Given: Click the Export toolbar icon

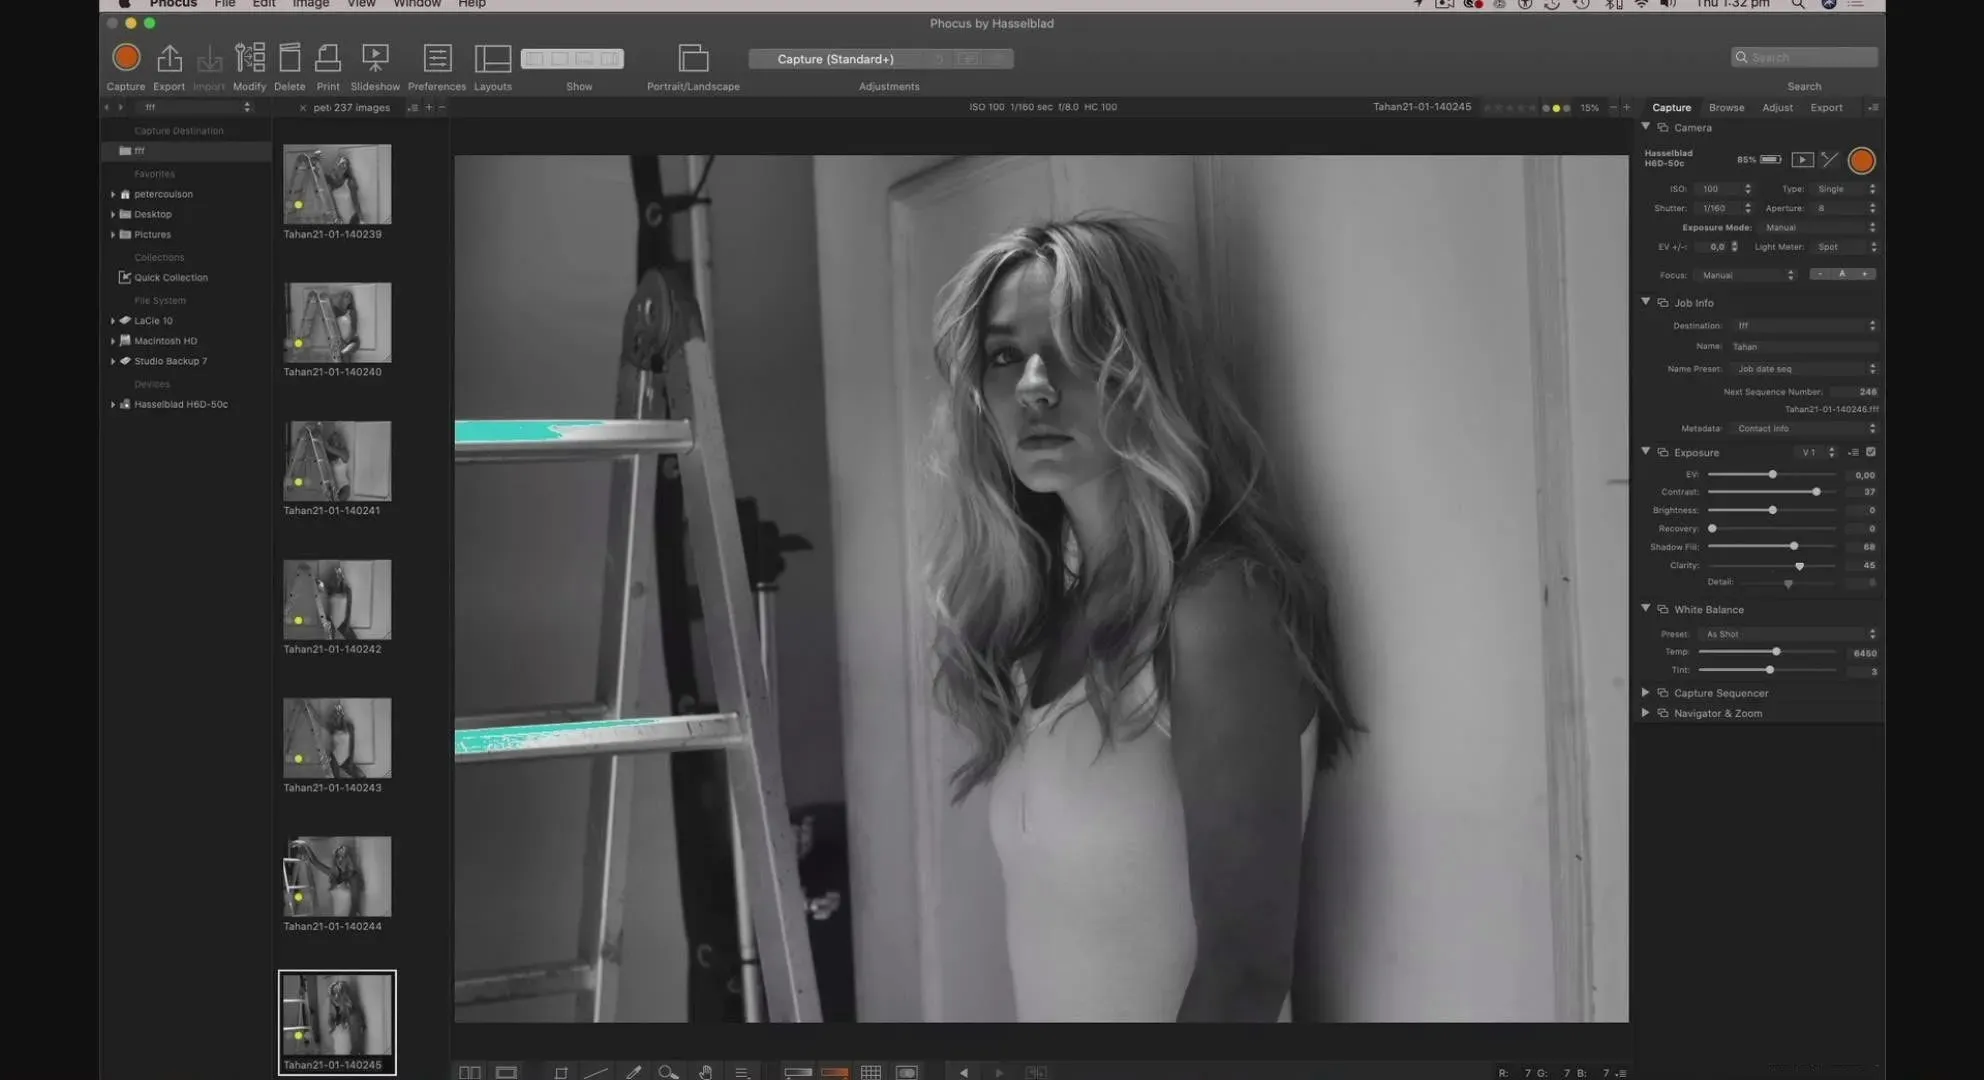Looking at the screenshot, I should coord(169,59).
